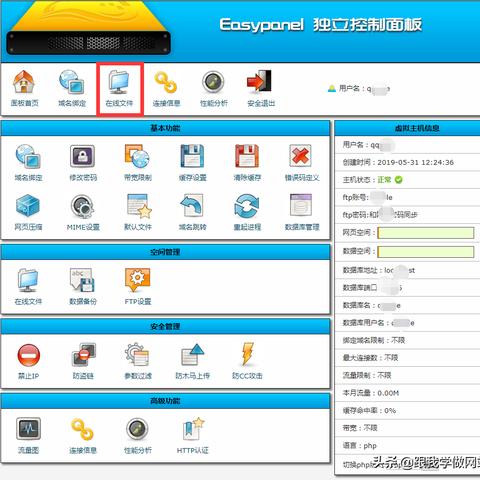Click the 安全管理 section header
The height and width of the screenshot is (480, 480).
(x=165, y=327)
